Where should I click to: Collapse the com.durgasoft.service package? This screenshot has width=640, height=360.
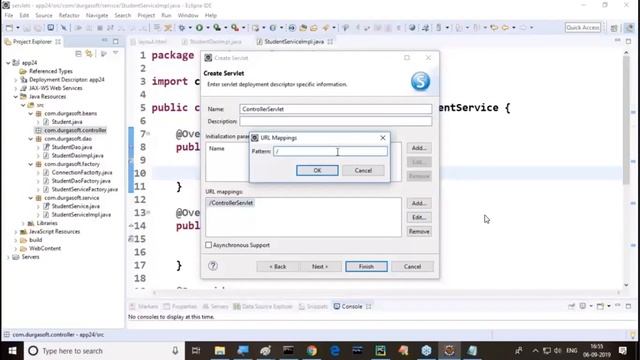point(31,198)
